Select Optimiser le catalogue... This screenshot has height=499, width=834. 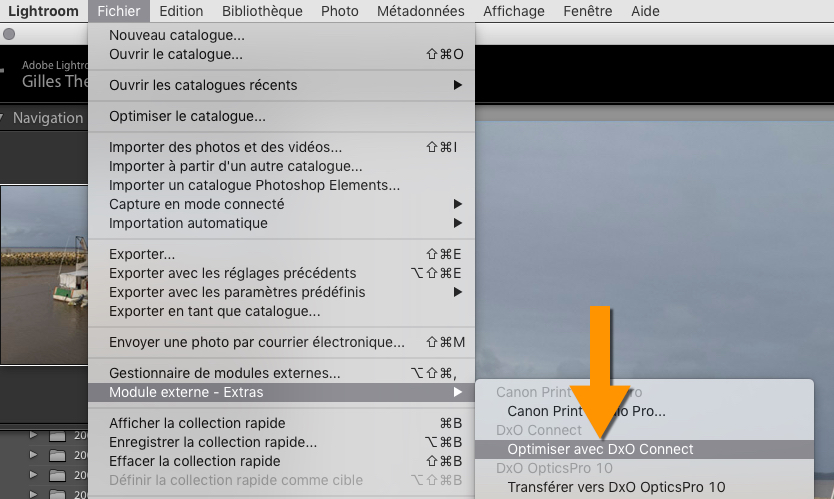pyautogui.click(x=281, y=116)
